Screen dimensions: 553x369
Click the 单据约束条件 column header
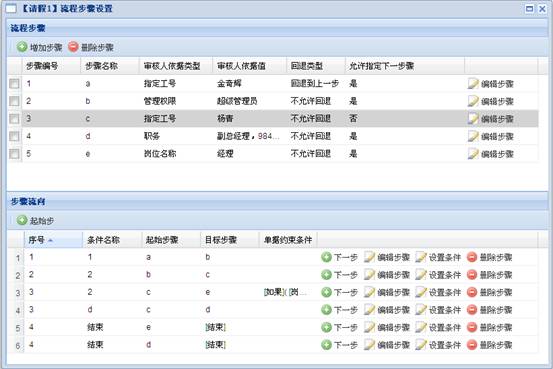288,240
